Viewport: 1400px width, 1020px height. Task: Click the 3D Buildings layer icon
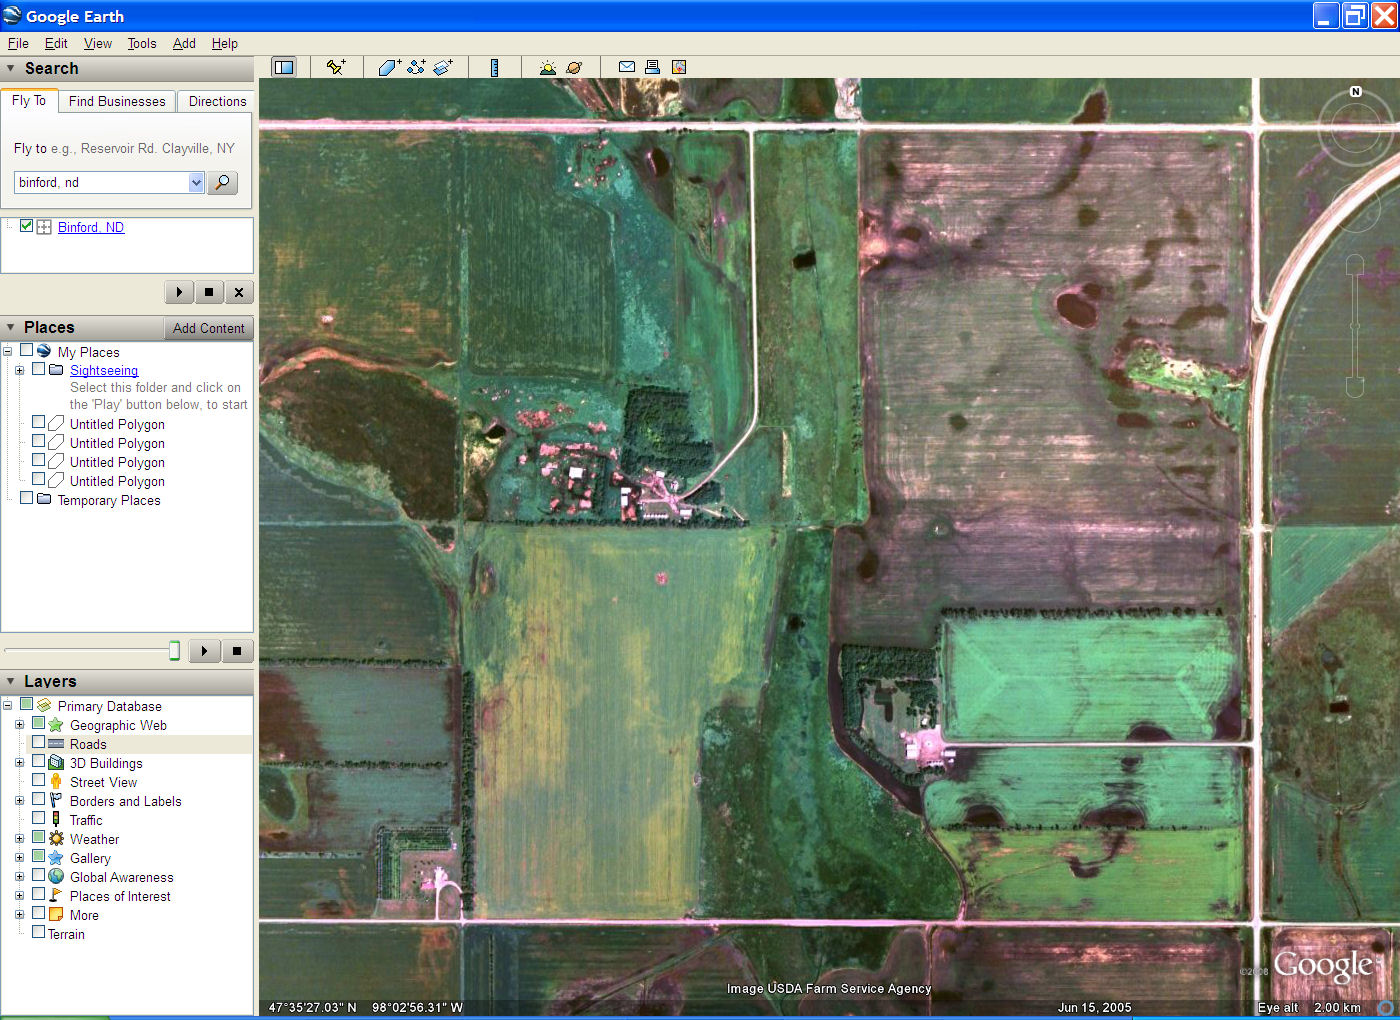pyautogui.click(x=56, y=763)
